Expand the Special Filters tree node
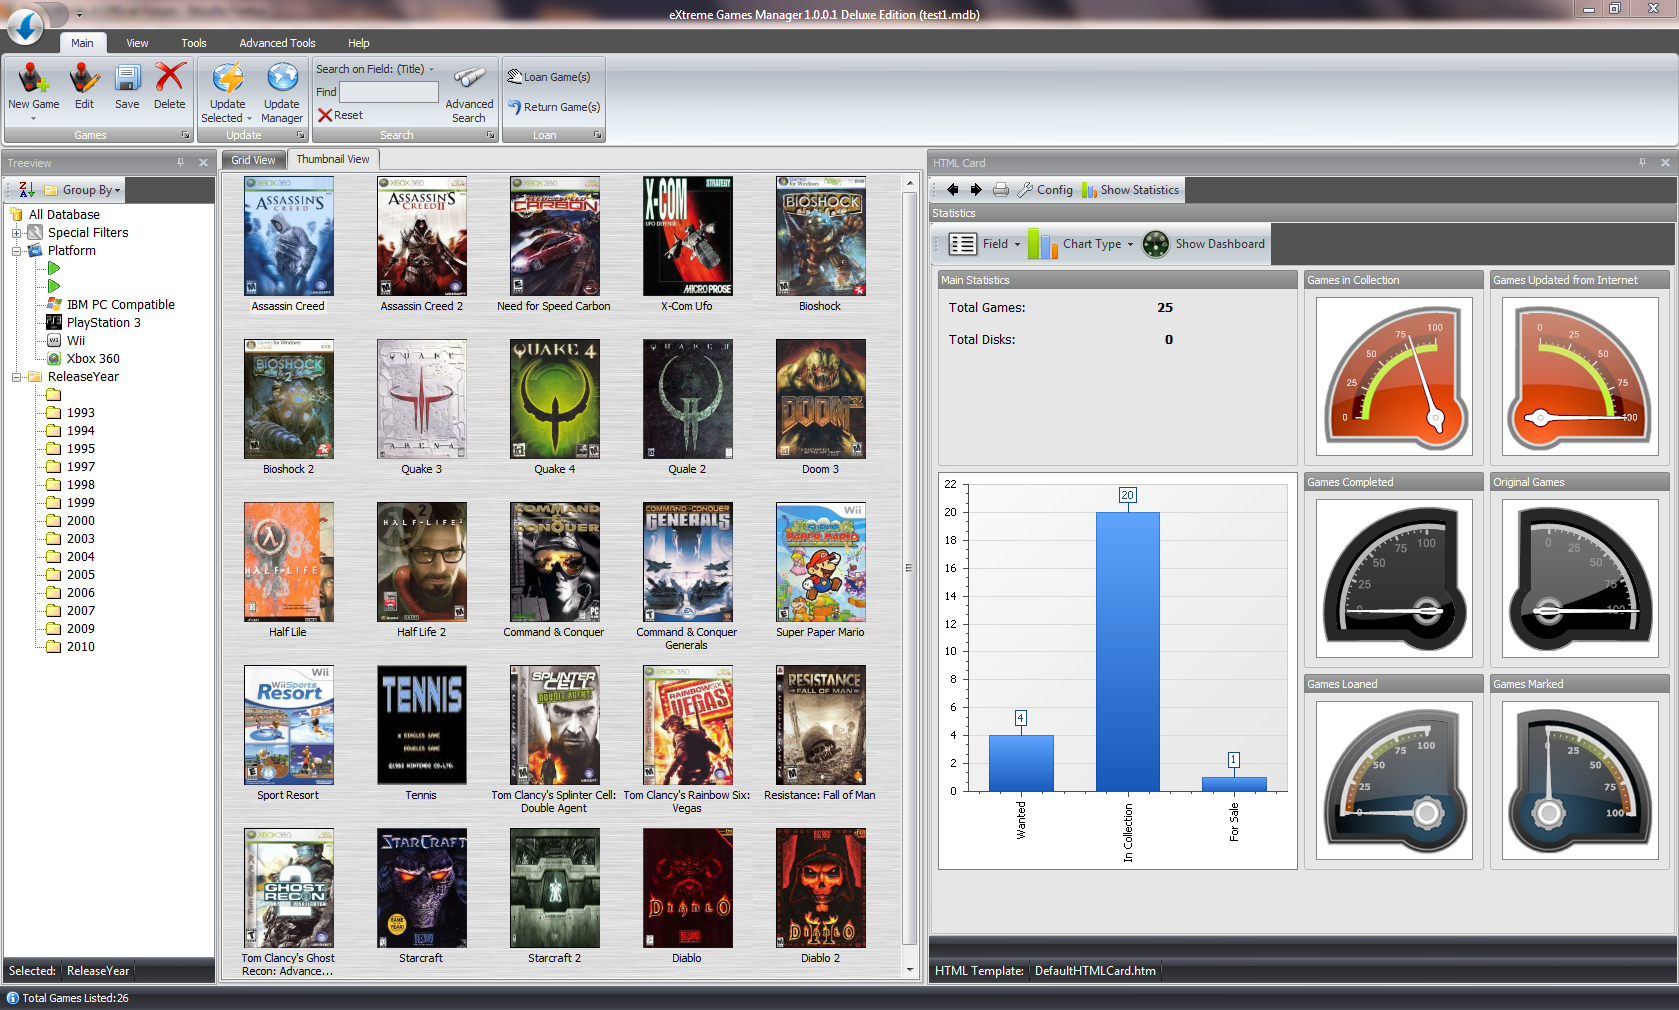 point(17,233)
